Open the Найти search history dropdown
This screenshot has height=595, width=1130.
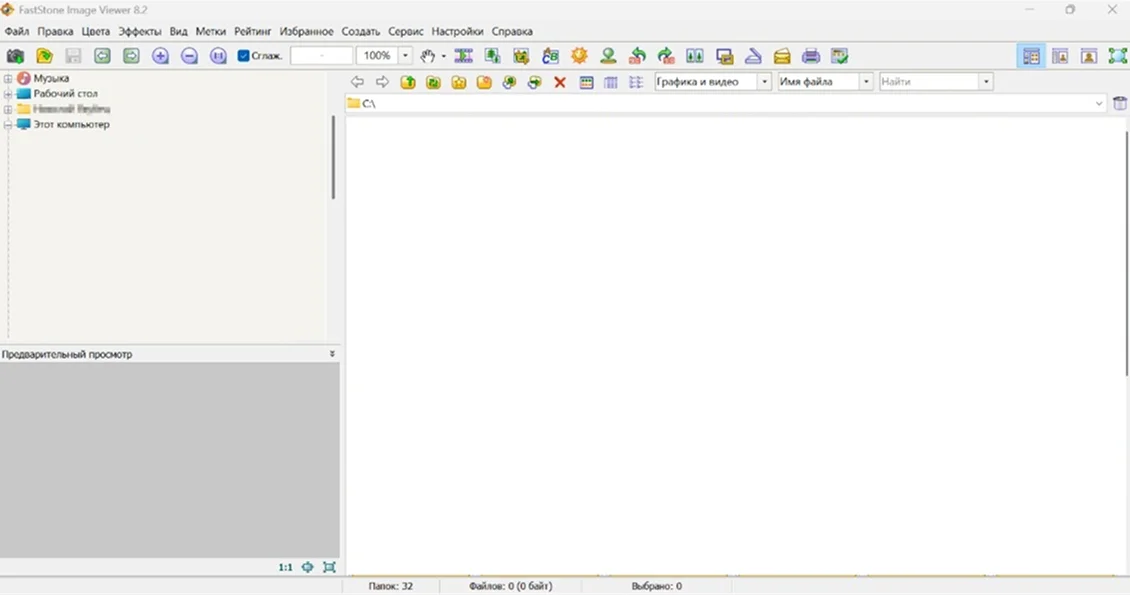pyautogui.click(x=986, y=82)
